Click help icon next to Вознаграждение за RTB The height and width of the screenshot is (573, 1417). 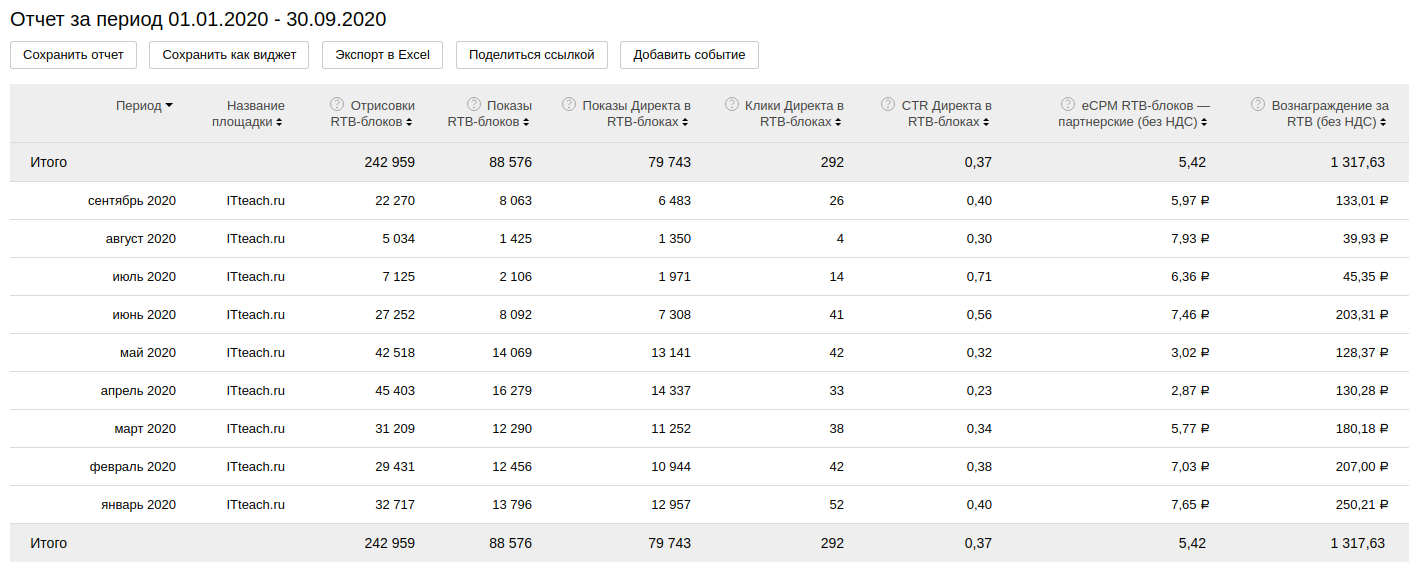(1258, 104)
